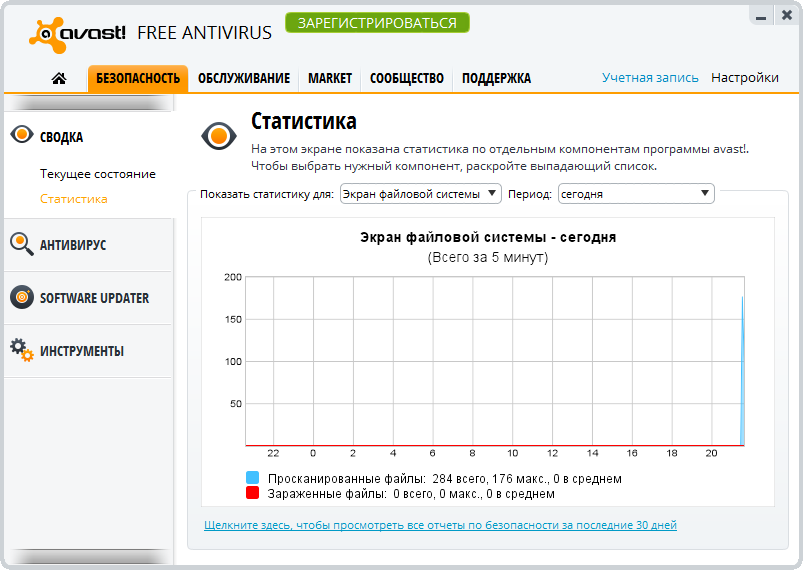Open Антивирус magnifier icon
The height and width of the screenshot is (570, 803).
click(x=22, y=244)
